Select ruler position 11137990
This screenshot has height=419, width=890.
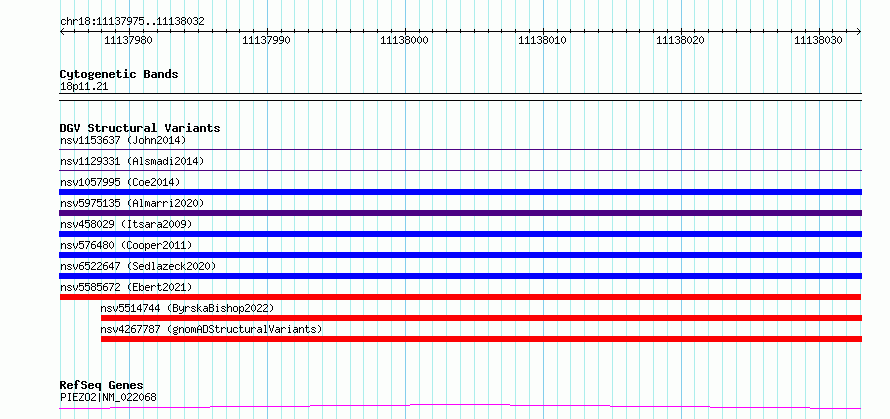click(267, 40)
